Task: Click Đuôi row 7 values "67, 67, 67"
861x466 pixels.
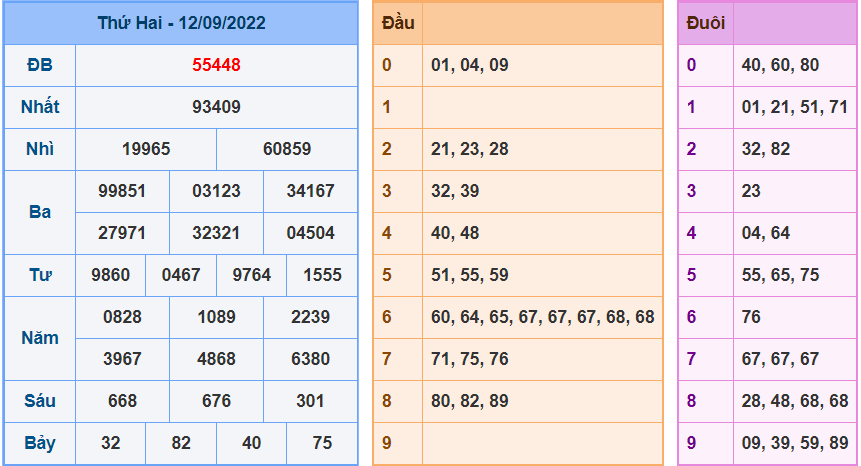Action: point(780,359)
